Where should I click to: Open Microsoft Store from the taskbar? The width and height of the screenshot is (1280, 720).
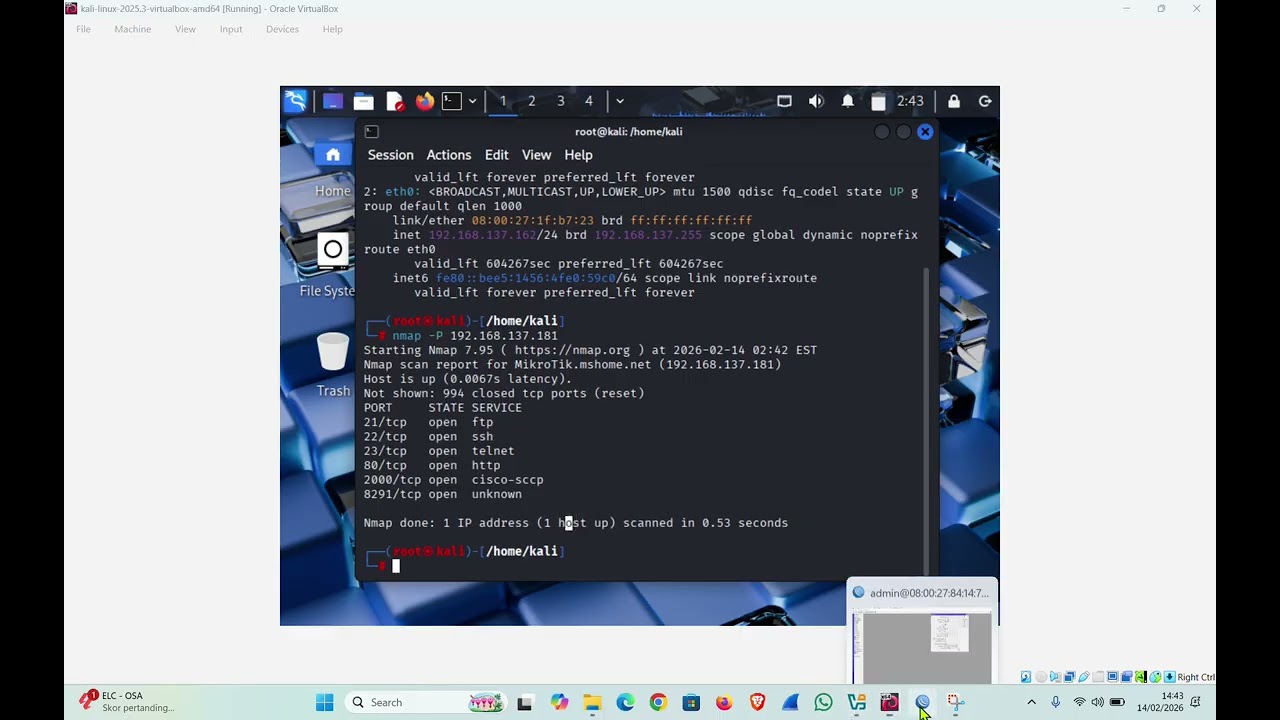click(691, 703)
